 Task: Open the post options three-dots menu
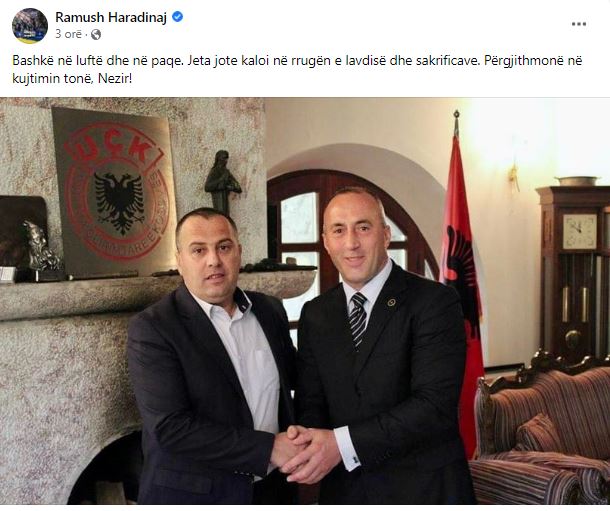578,24
